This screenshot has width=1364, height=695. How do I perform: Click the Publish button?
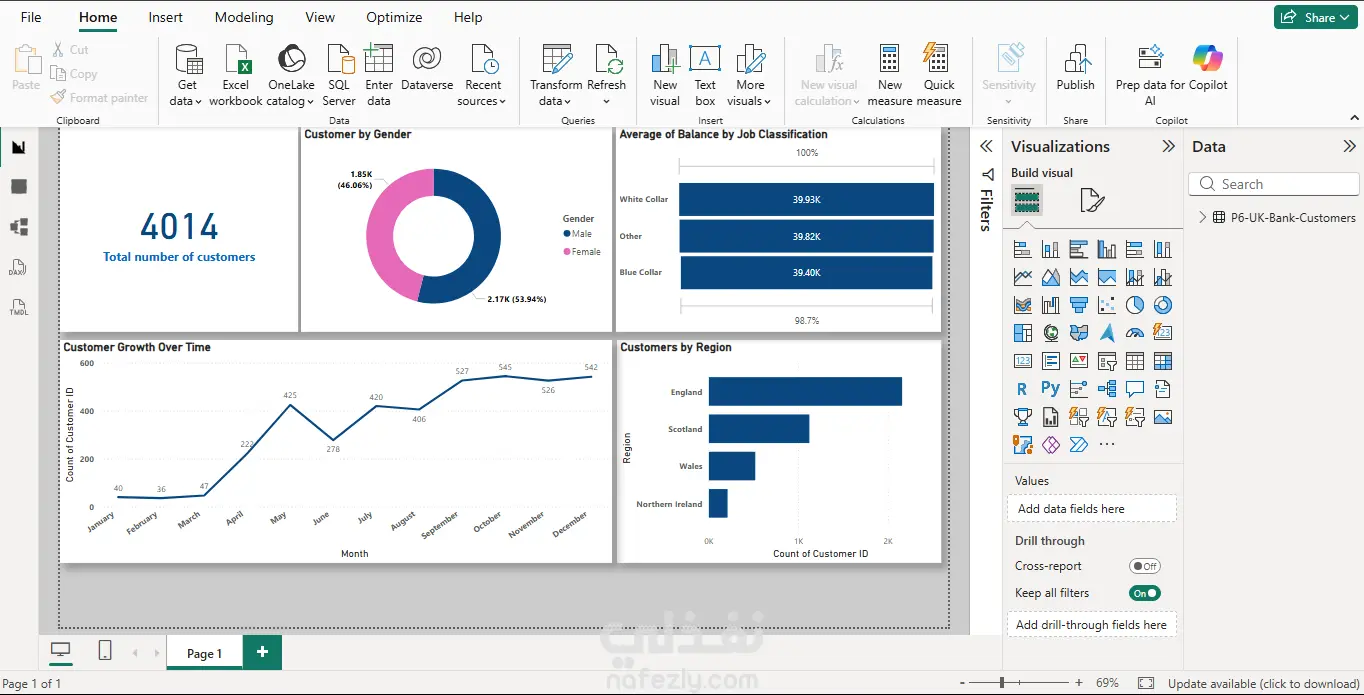tap(1076, 68)
